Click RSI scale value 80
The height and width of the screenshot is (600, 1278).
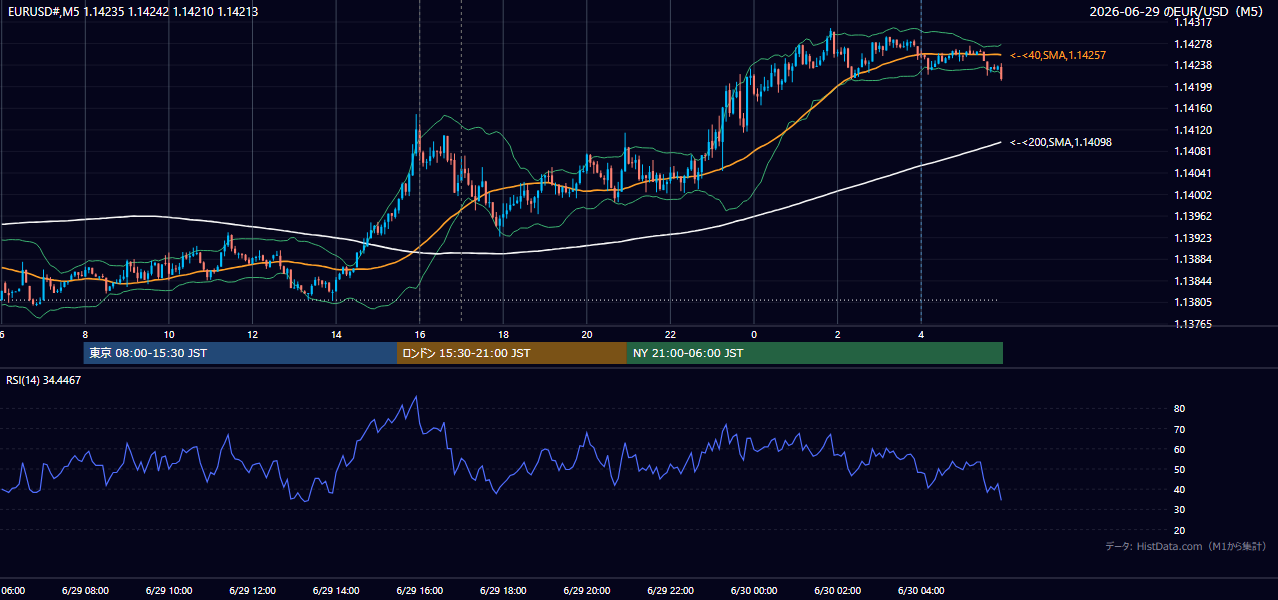click(x=1179, y=409)
